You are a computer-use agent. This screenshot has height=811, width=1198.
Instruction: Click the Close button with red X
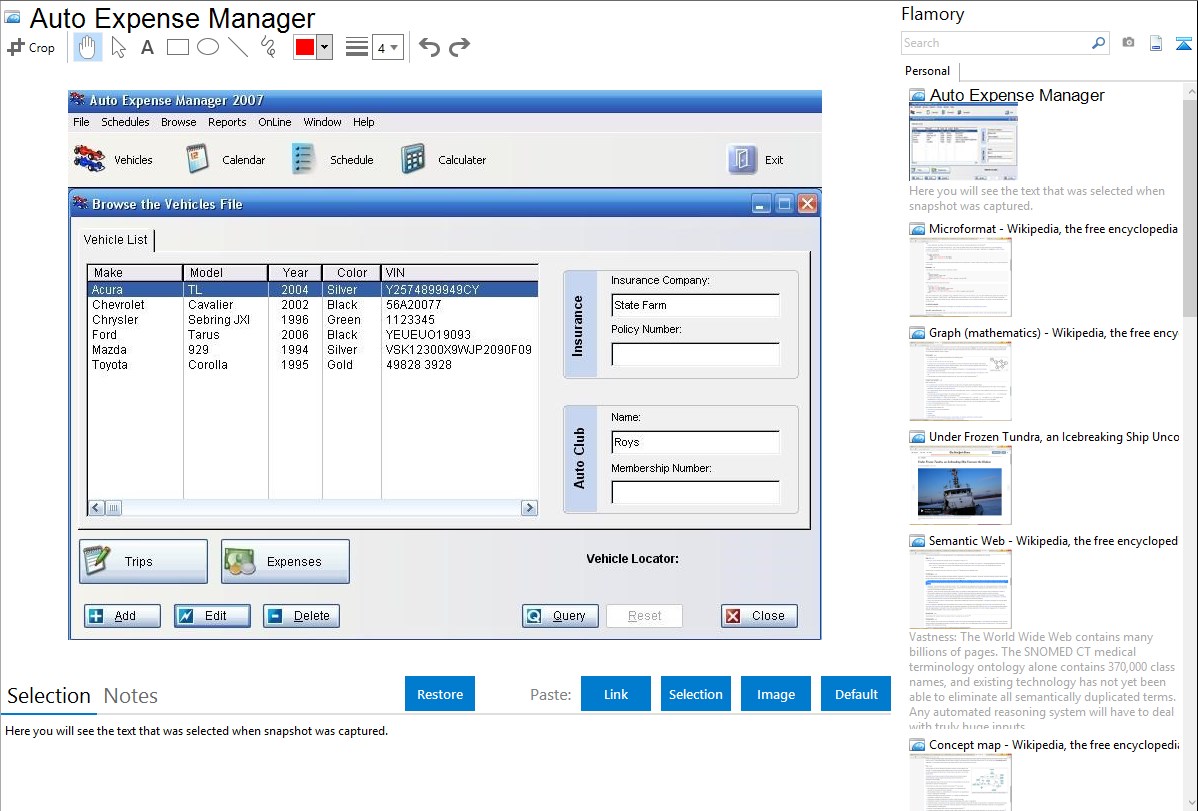(759, 616)
